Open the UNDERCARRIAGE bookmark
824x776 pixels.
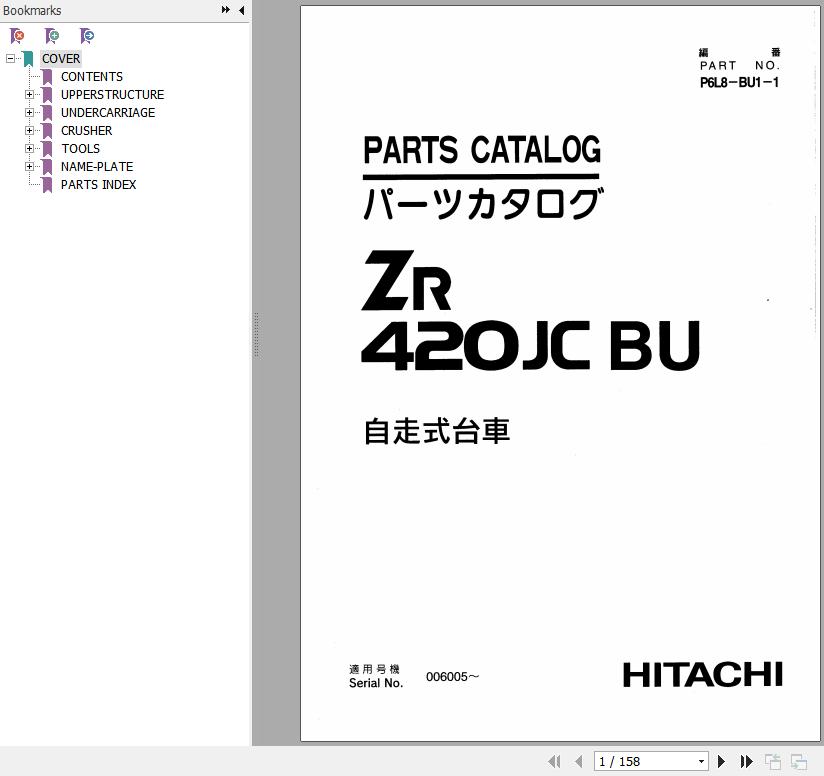click(108, 112)
